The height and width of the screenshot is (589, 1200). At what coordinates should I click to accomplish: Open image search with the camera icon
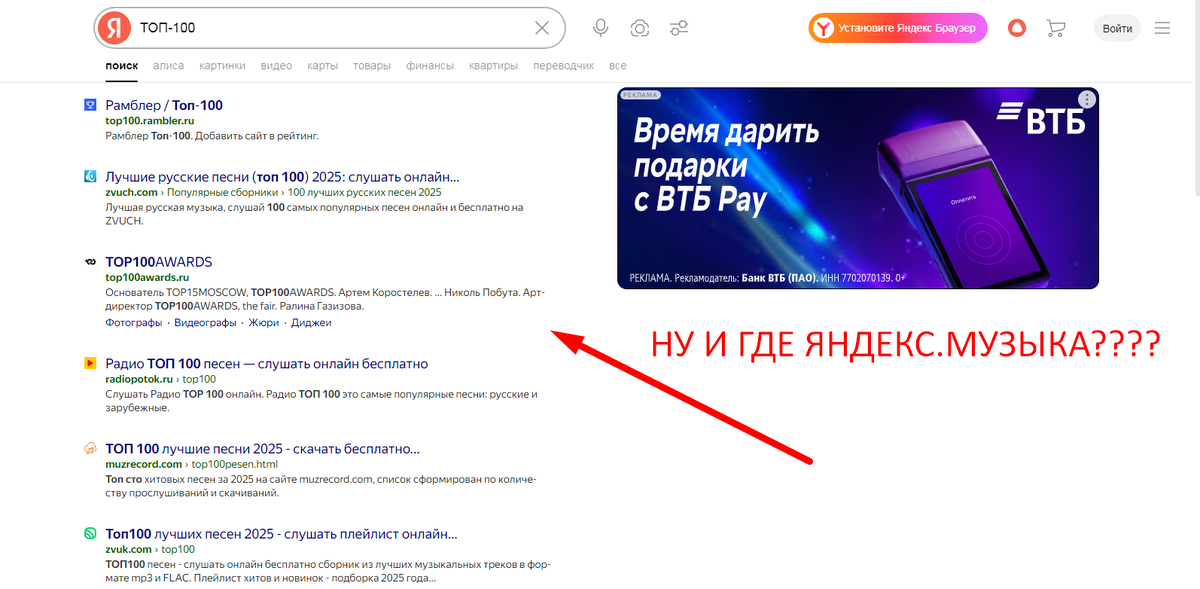coord(639,27)
